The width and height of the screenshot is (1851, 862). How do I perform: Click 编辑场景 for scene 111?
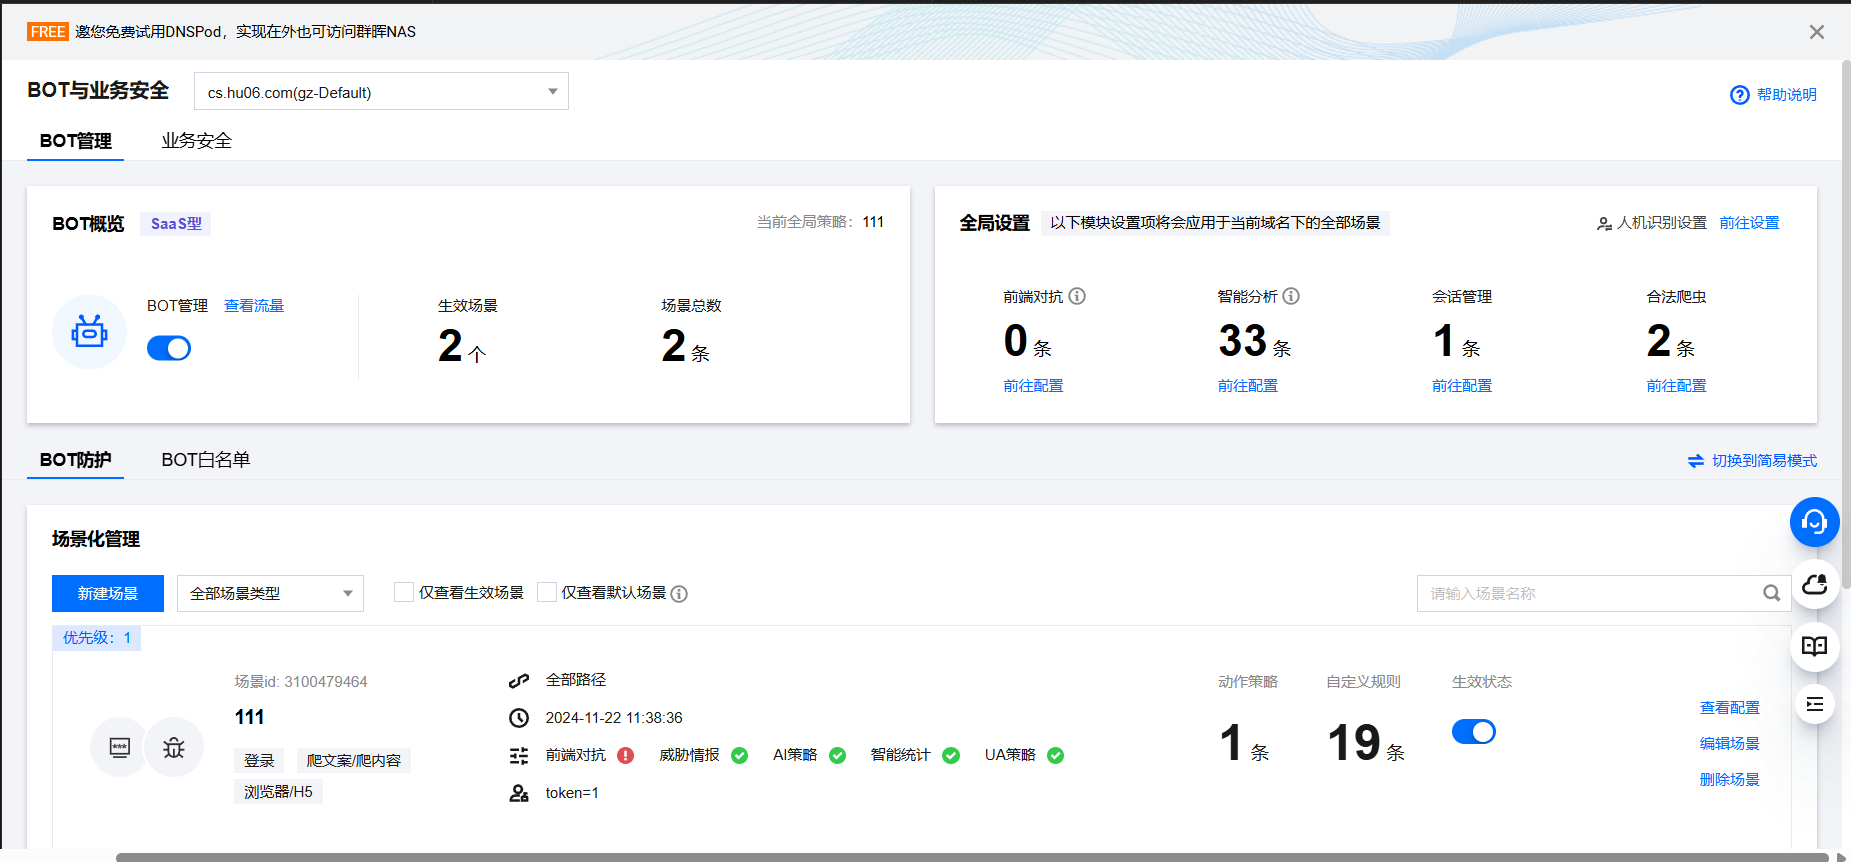(x=1729, y=744)
